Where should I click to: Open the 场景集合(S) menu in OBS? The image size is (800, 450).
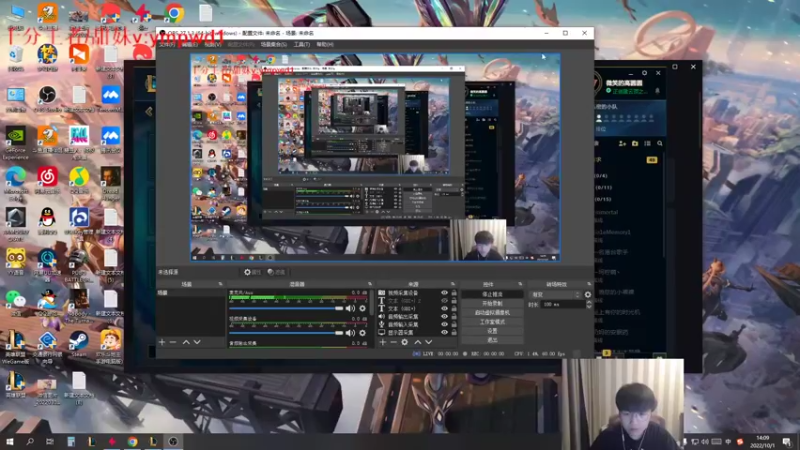[273, 44]
